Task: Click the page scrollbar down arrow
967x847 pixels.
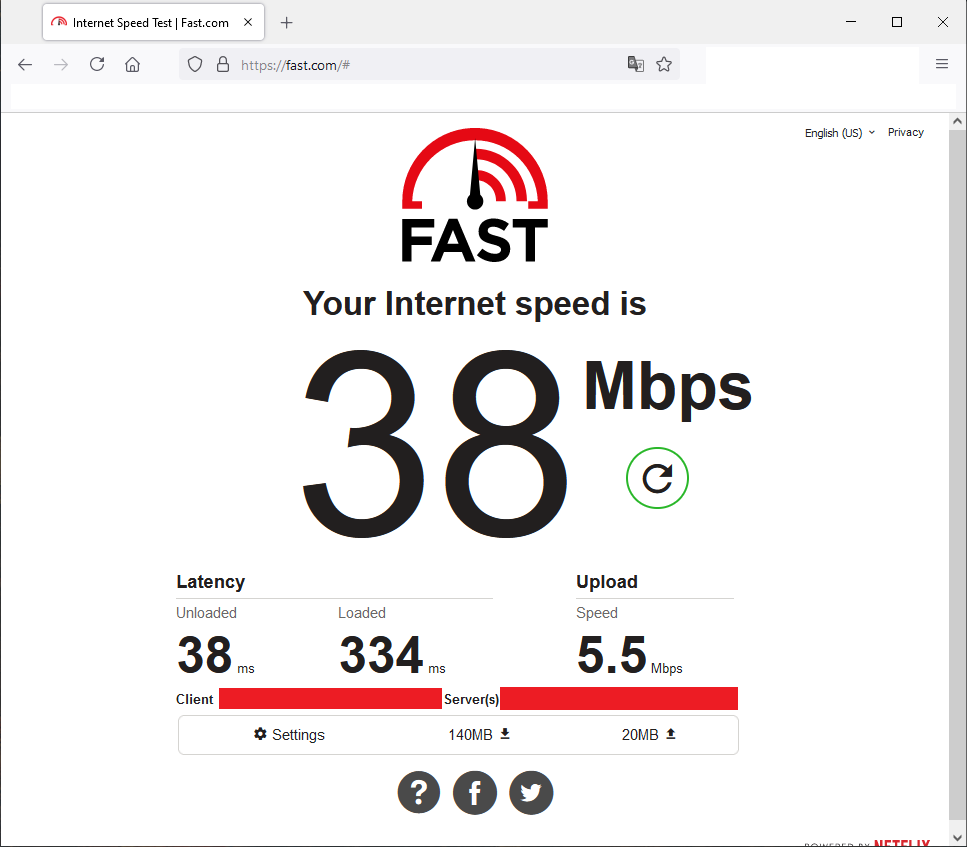Action: 957,838
